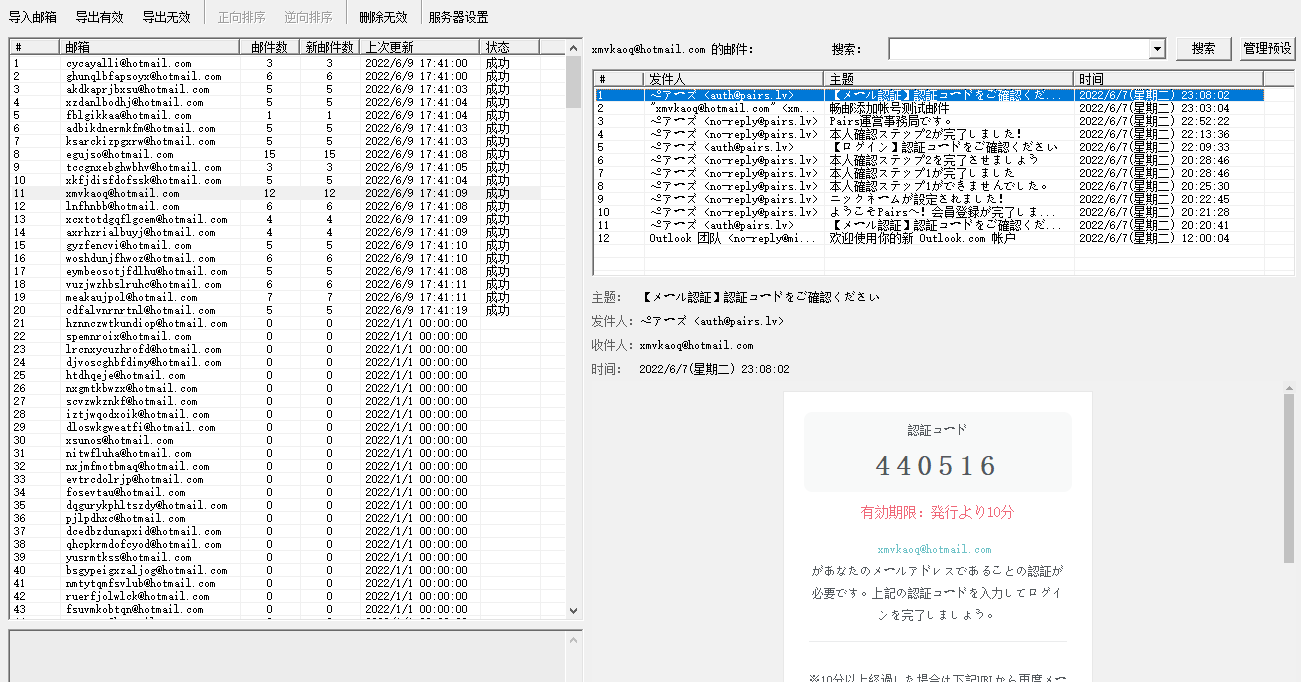Expand the search combo box dropdown arrow

click(x=1157, y=49)
